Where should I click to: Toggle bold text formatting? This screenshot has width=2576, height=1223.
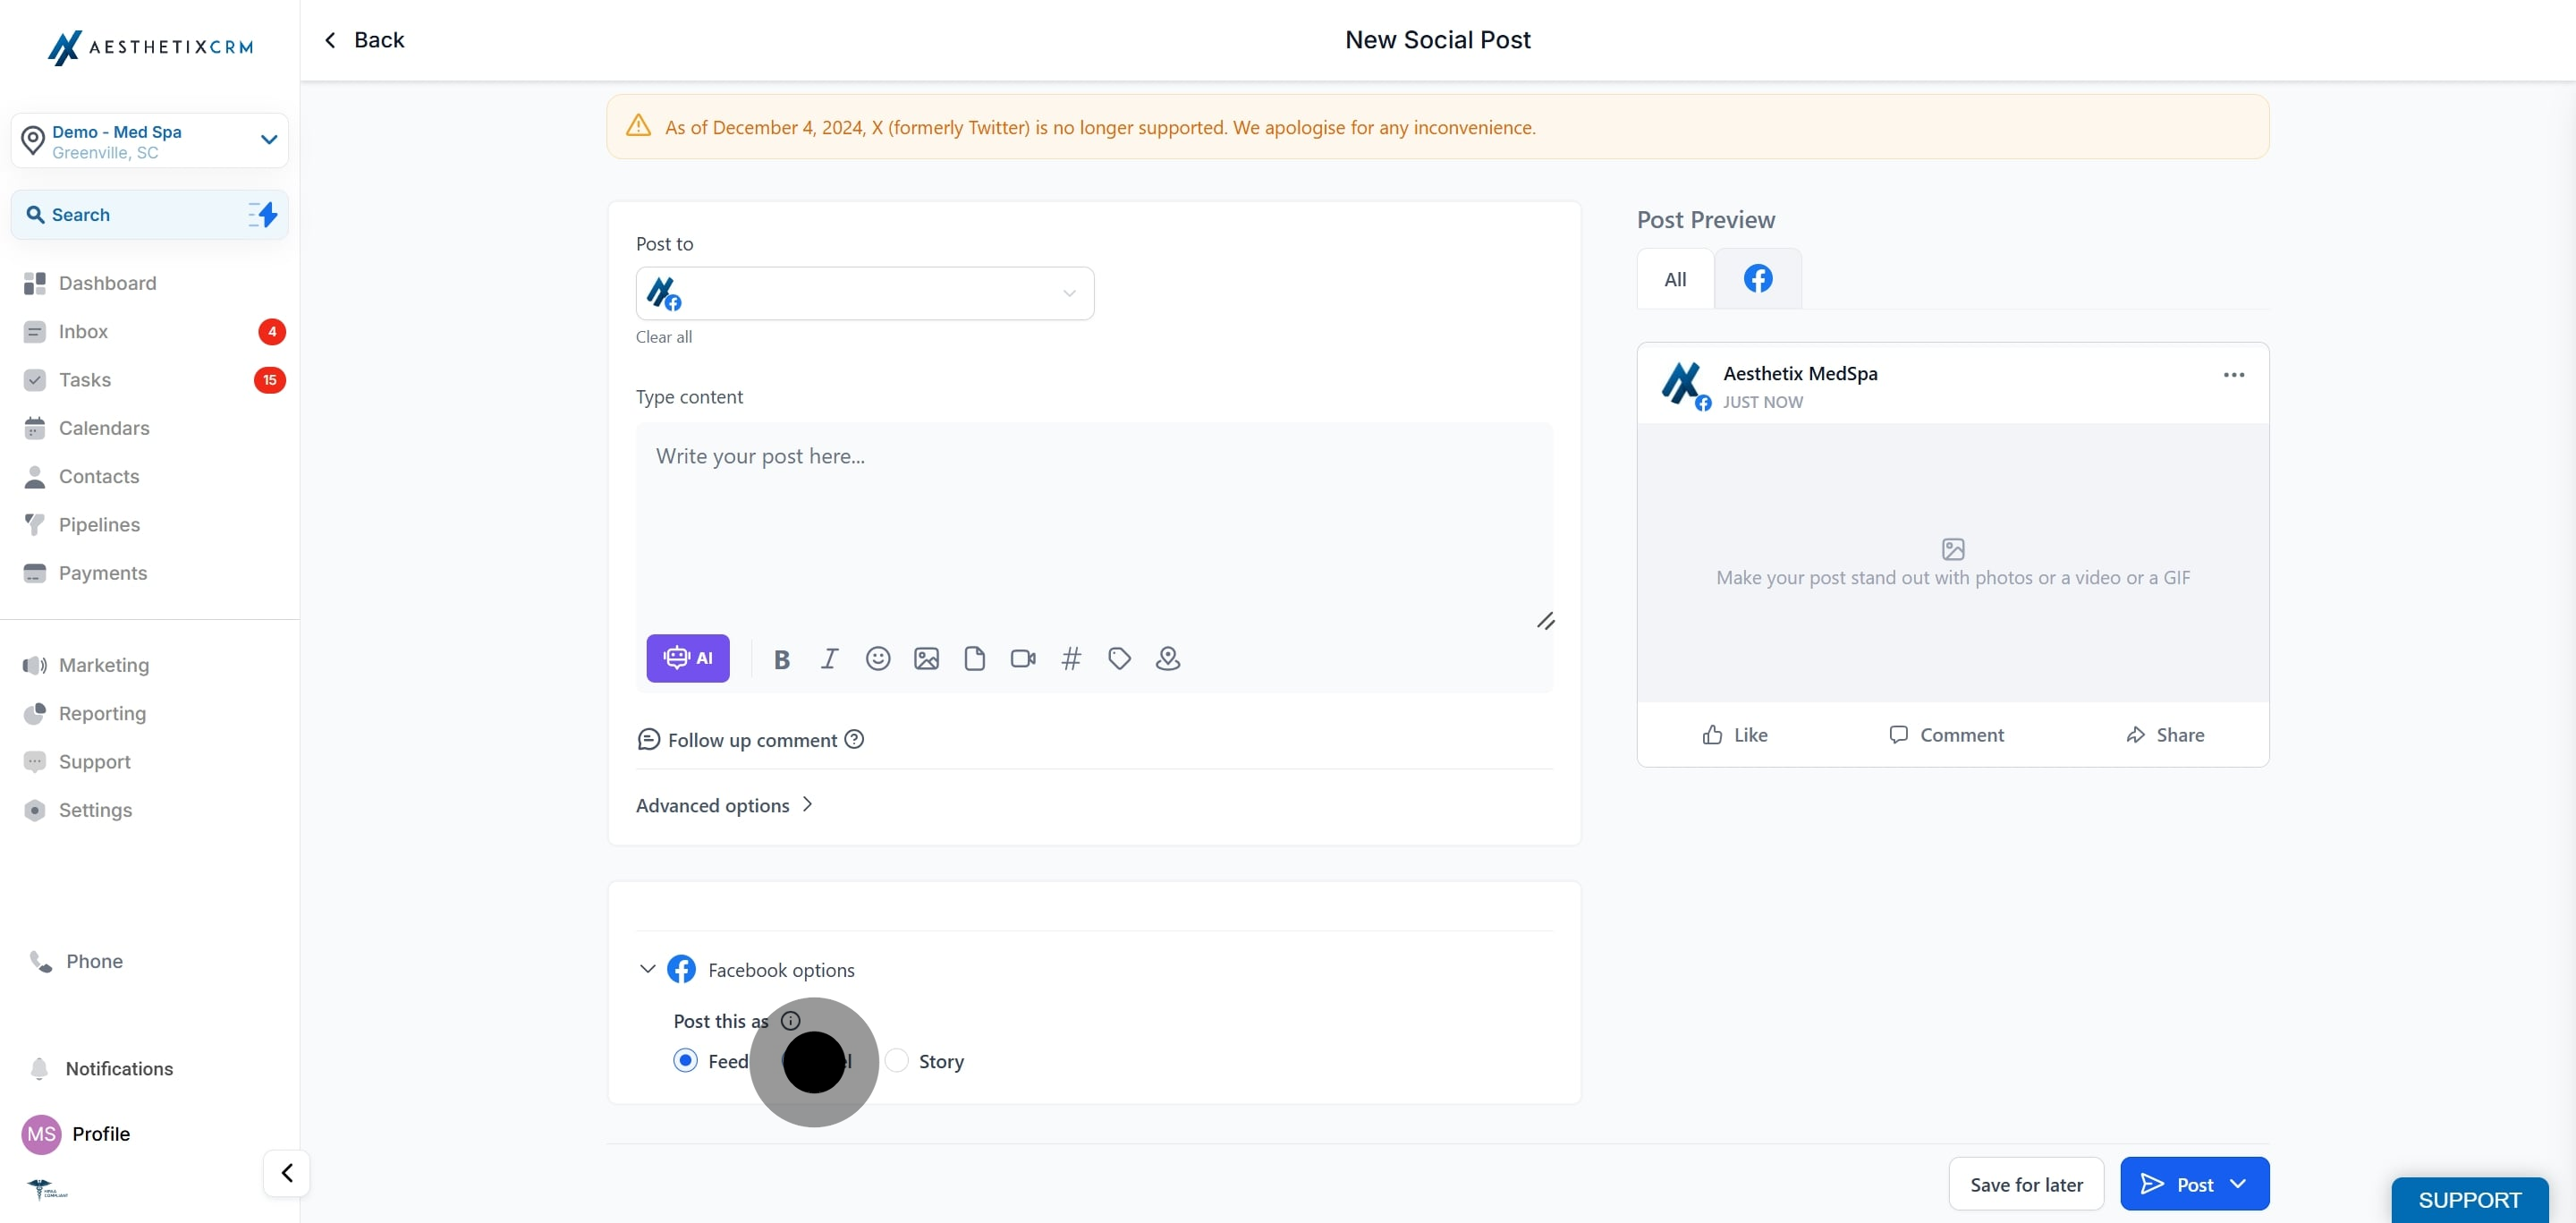pyautogui.click(x=781, y=659)
